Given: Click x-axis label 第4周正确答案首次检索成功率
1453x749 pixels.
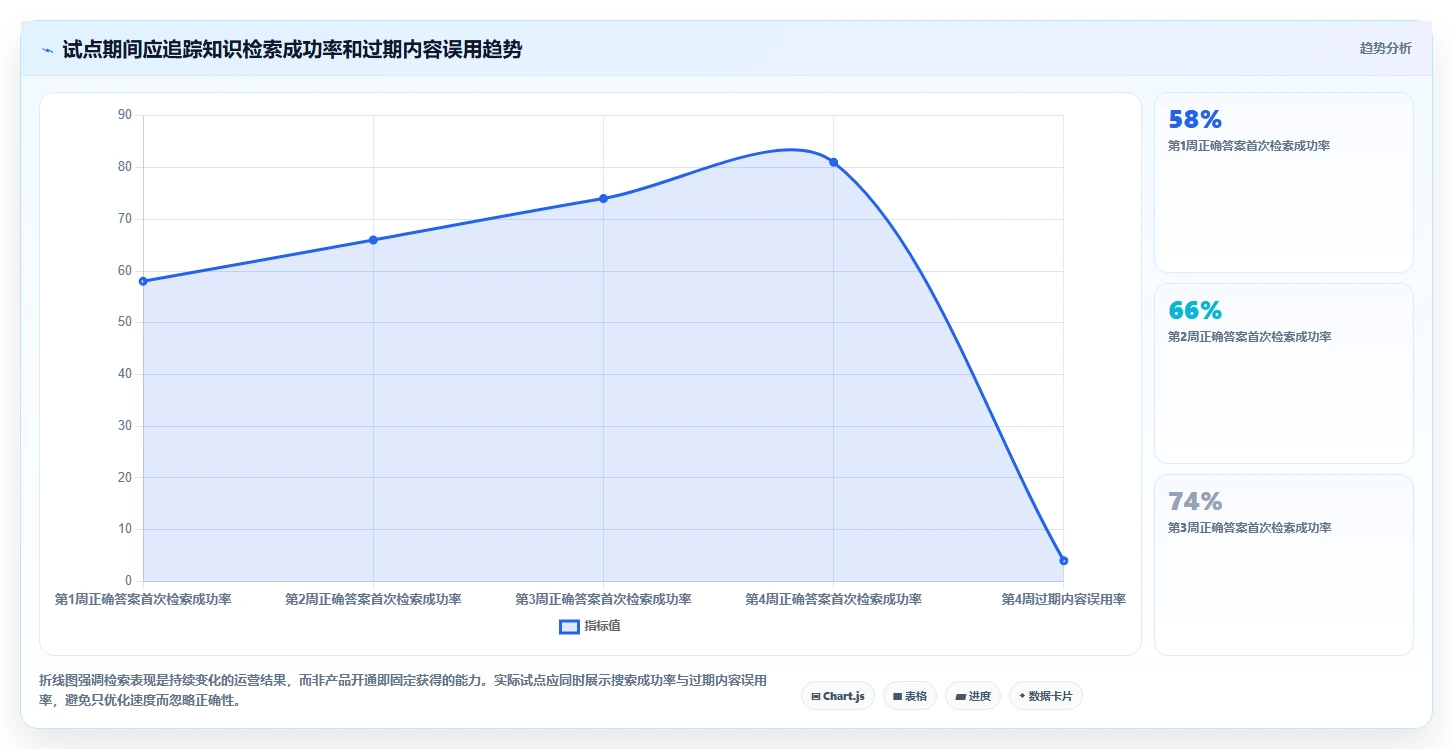Looking at the screenshot, I should tap(833, 599).
